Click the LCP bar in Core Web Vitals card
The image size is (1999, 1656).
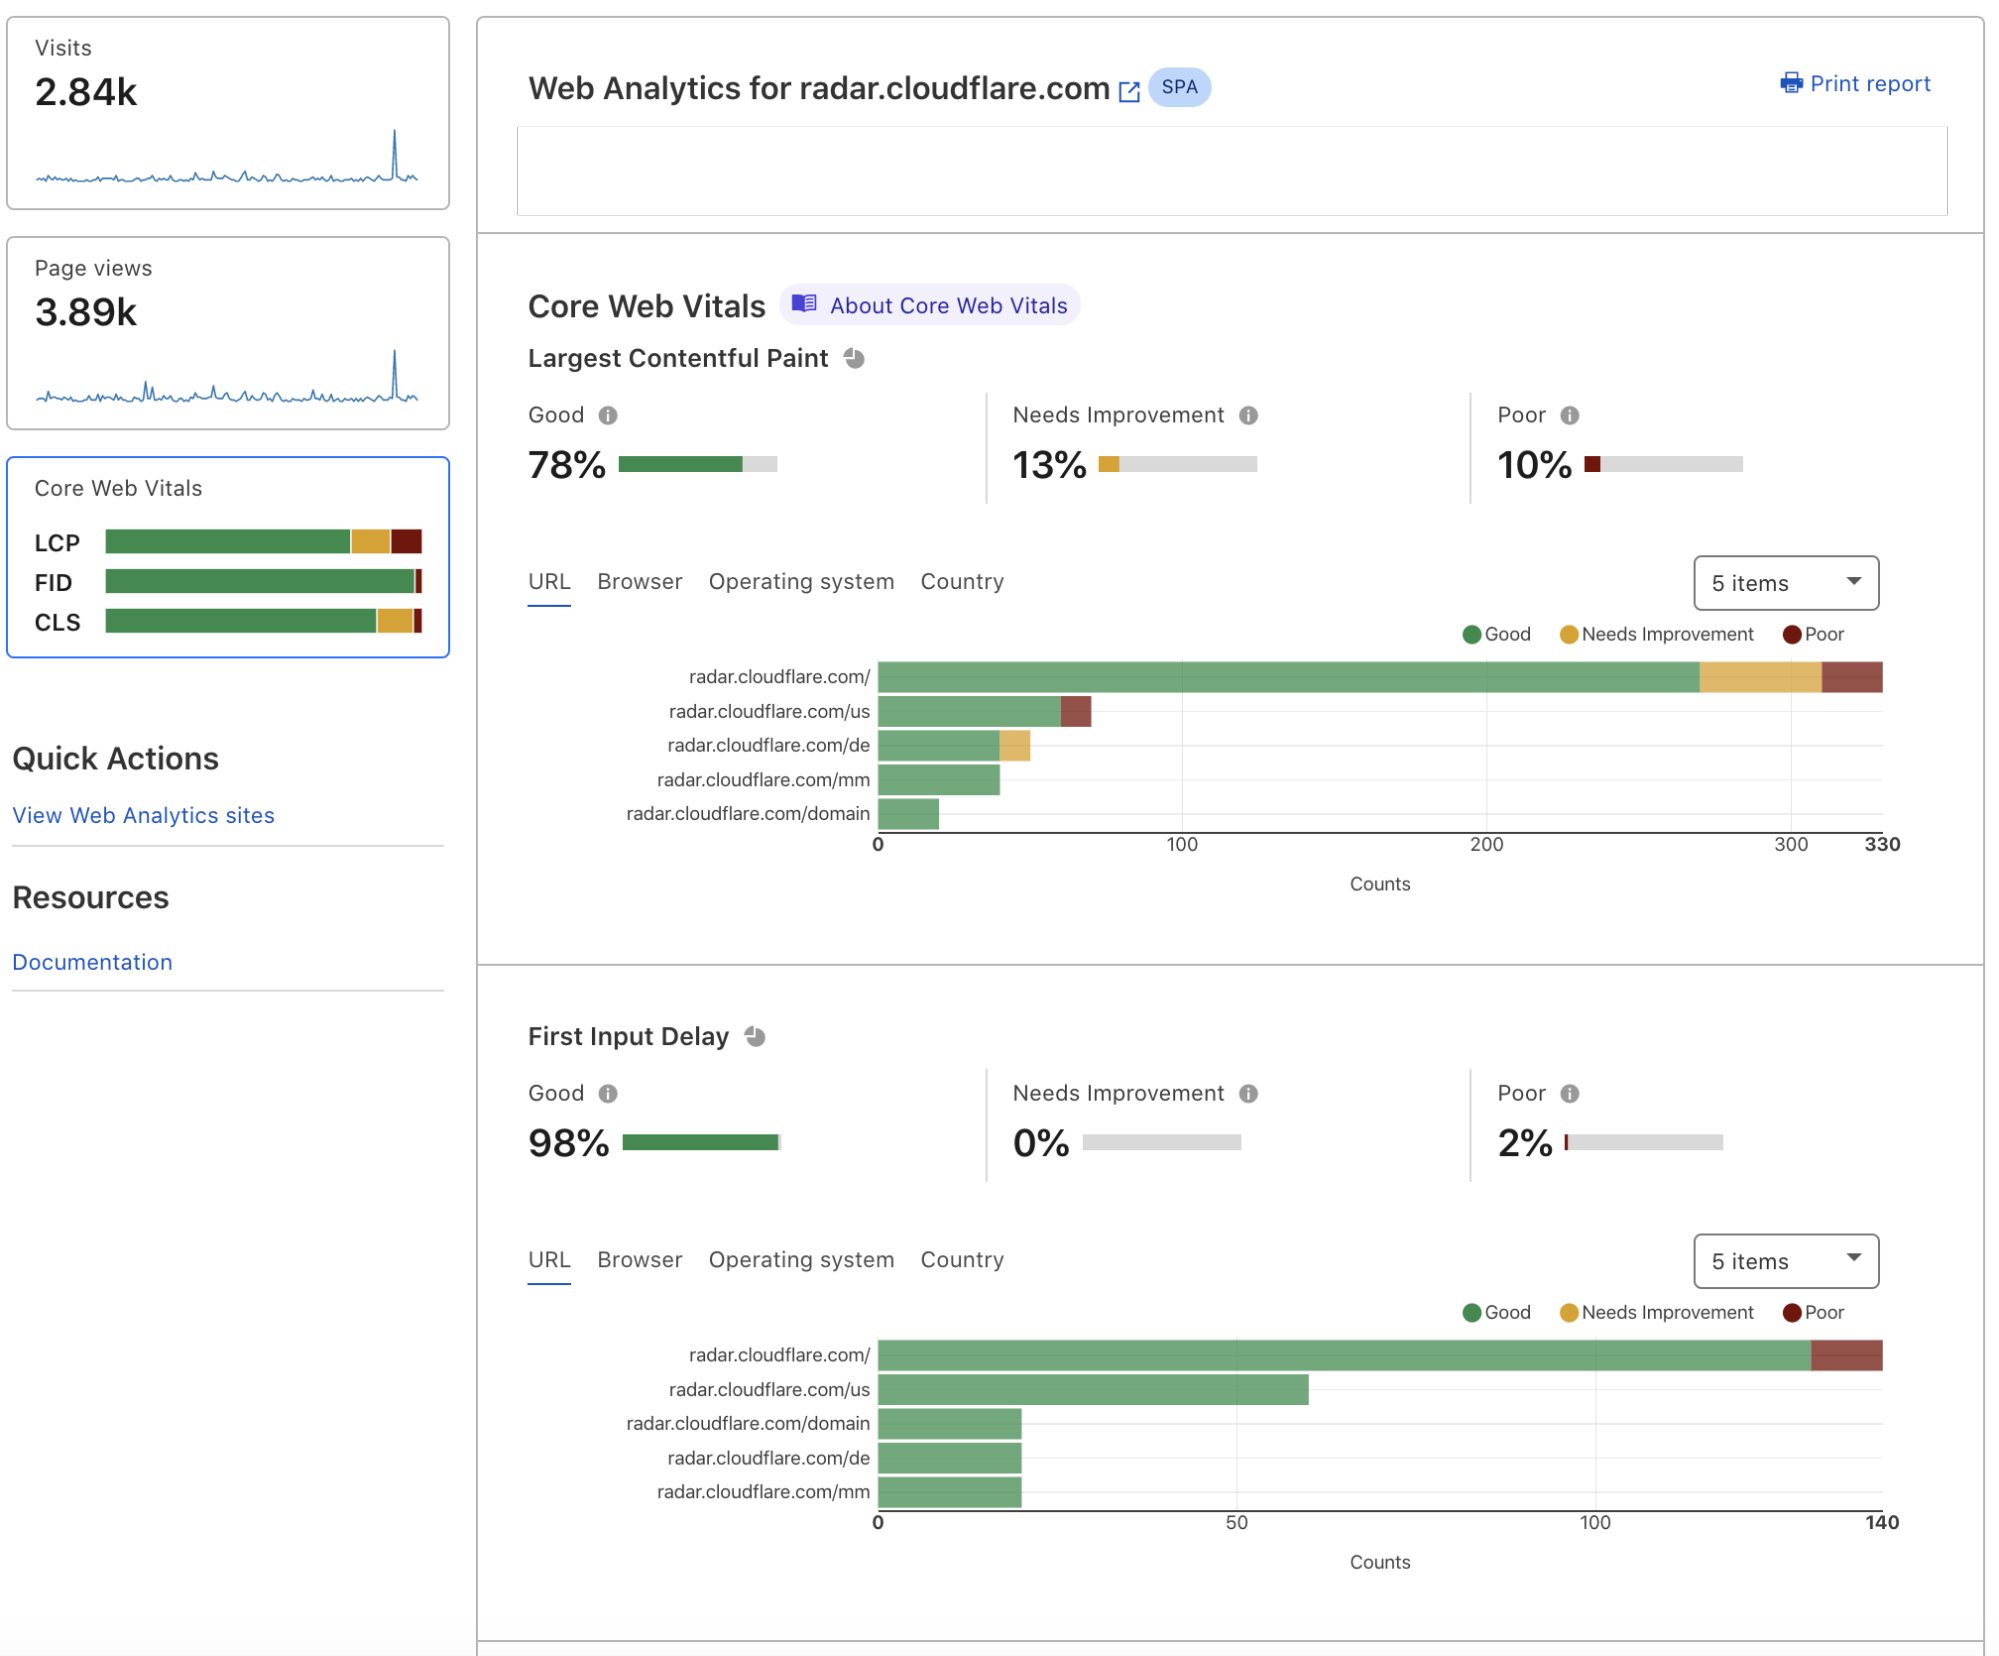pos(264,542)
